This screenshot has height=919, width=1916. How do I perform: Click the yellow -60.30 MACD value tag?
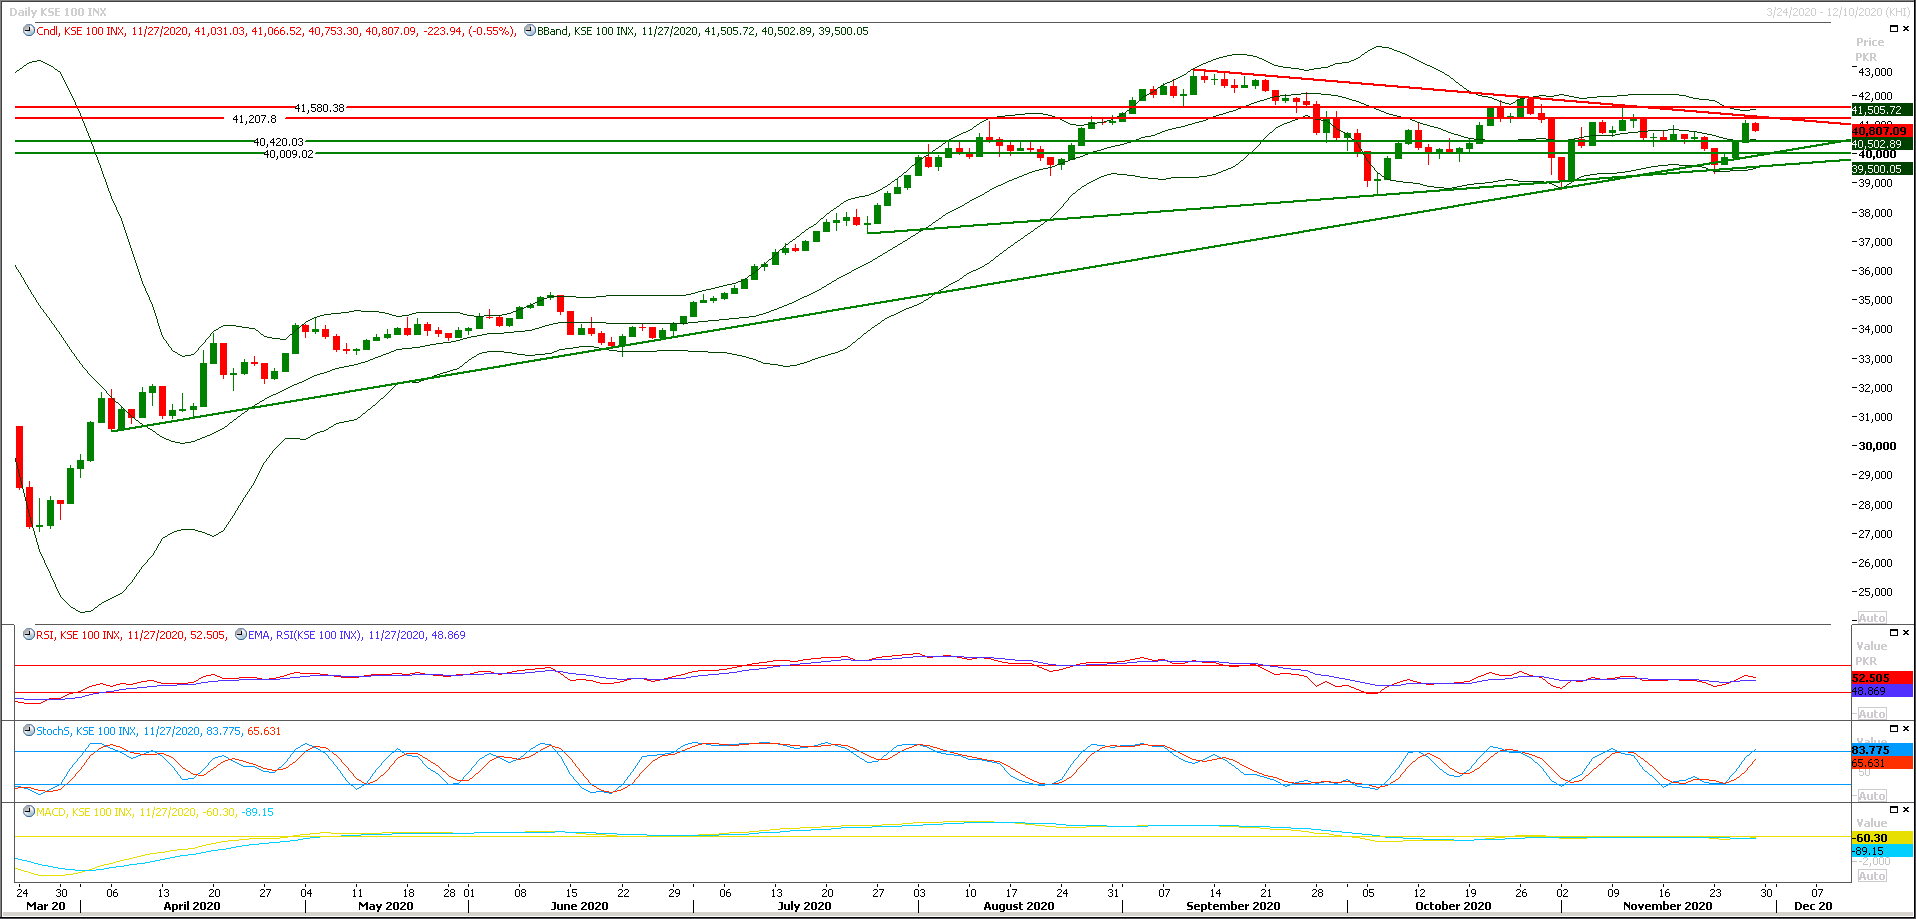point(1882,838)
